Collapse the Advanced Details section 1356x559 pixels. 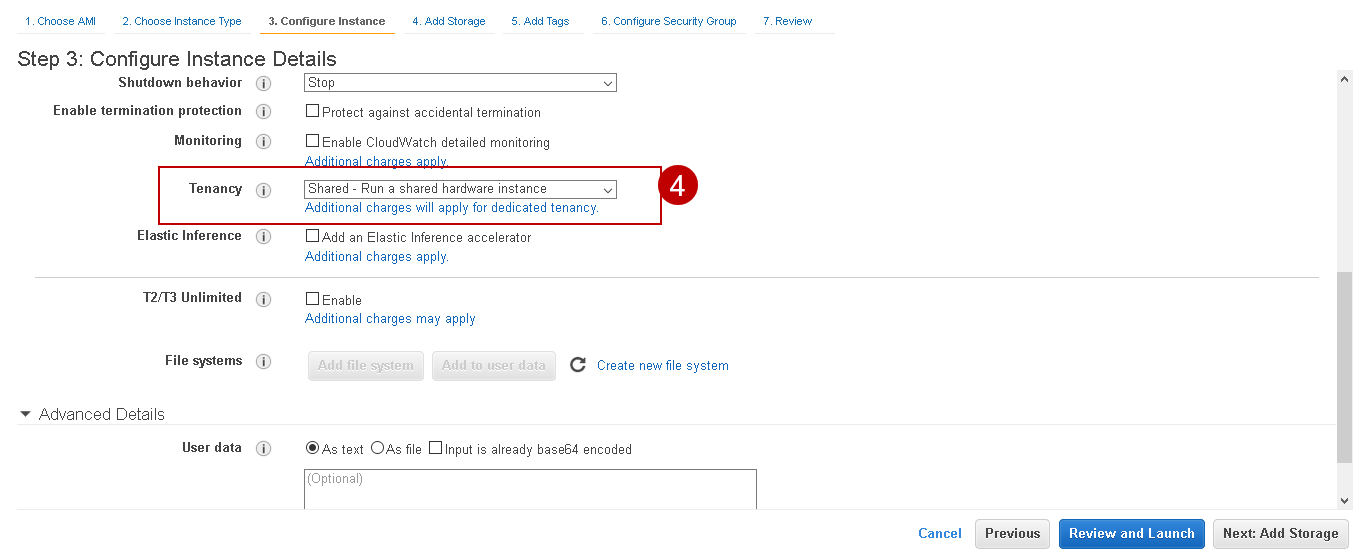pyautogui.click(x=27, y=414)
